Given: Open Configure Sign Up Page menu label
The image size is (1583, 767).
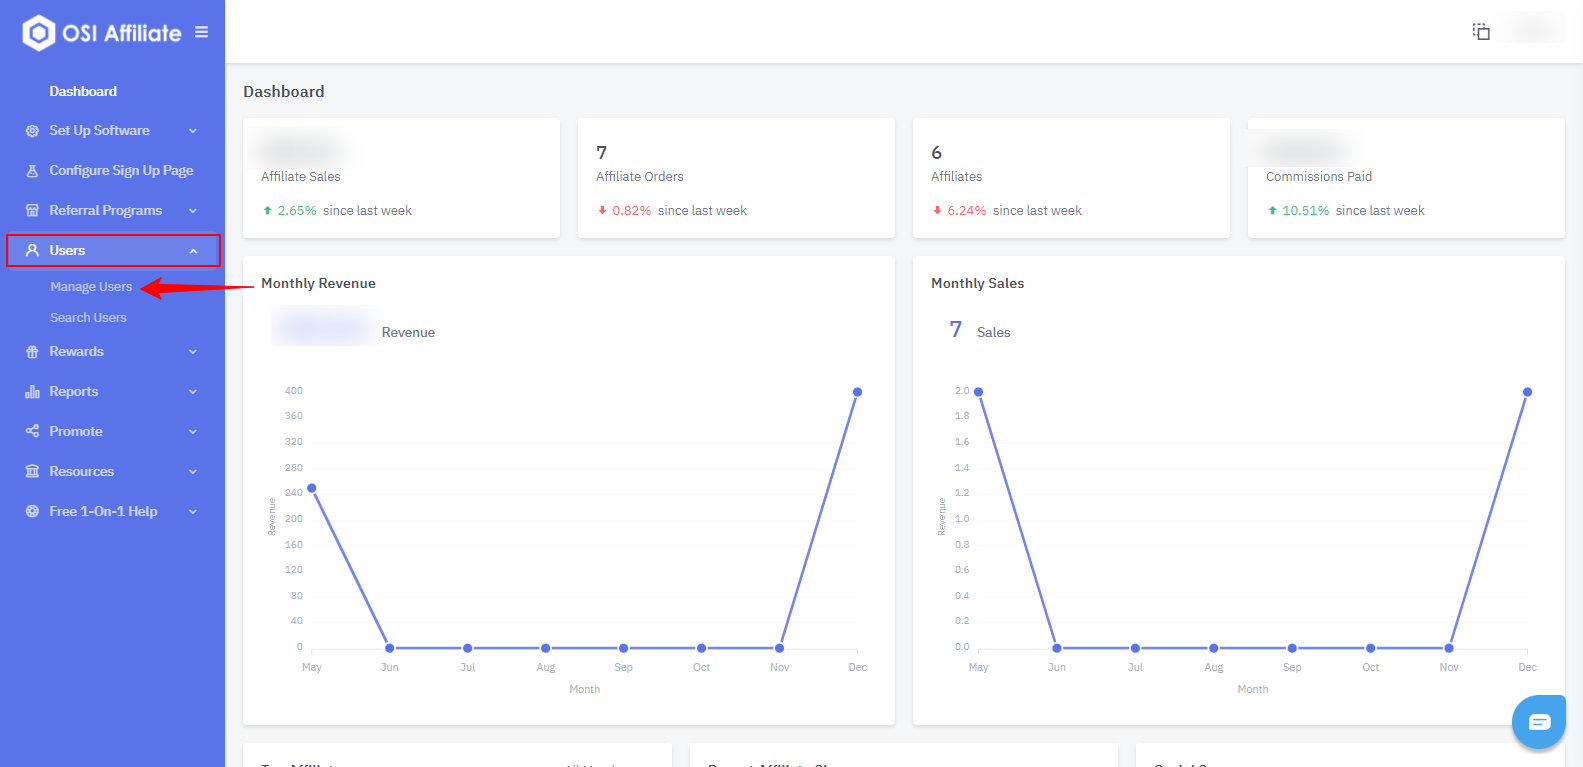Looking at the screenshot, I should pyautogui.click(x=121, y=171).
